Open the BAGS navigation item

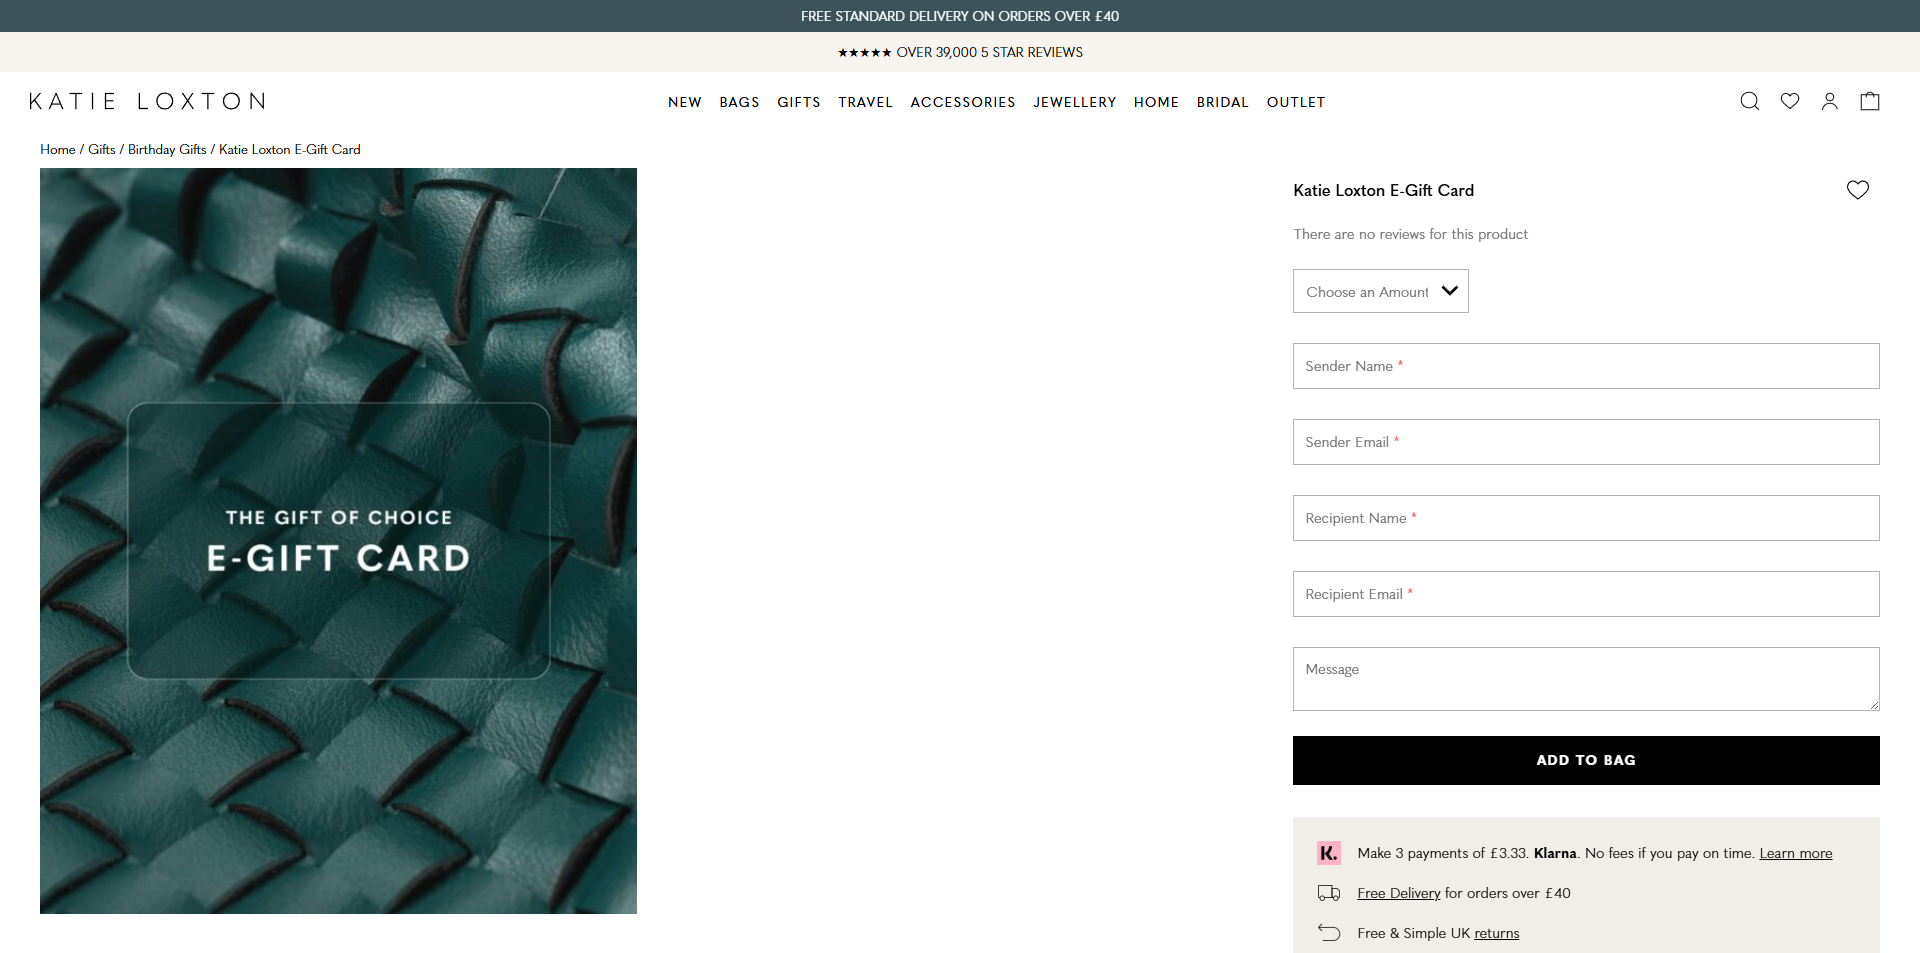tap(739, 102)
